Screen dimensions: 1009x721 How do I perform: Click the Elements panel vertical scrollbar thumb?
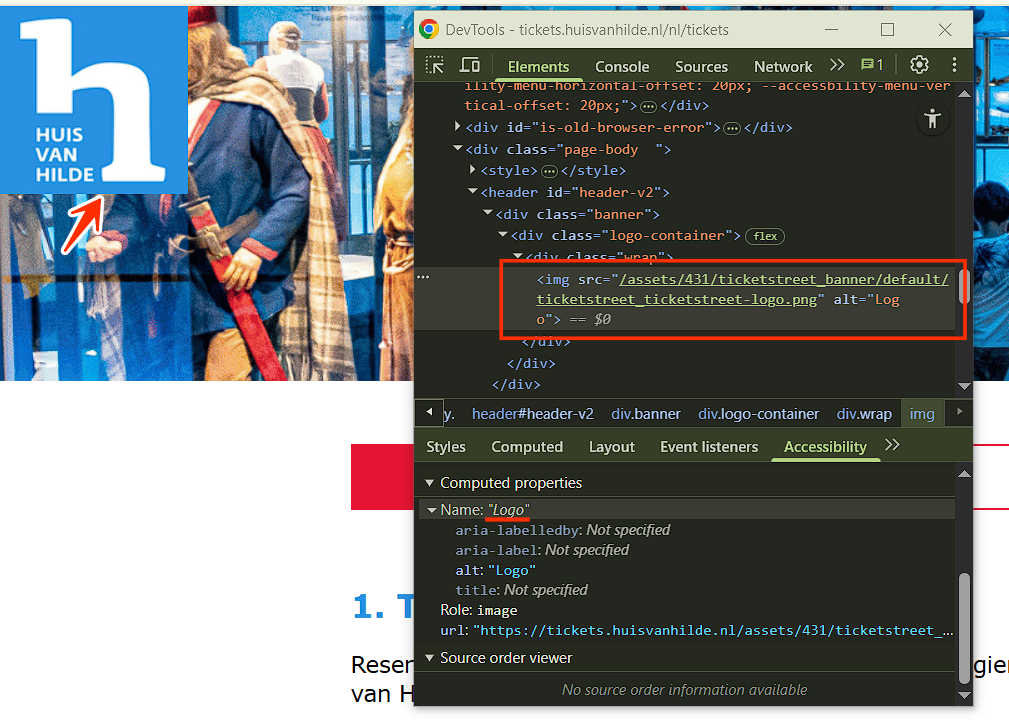[x=964, y=286]
